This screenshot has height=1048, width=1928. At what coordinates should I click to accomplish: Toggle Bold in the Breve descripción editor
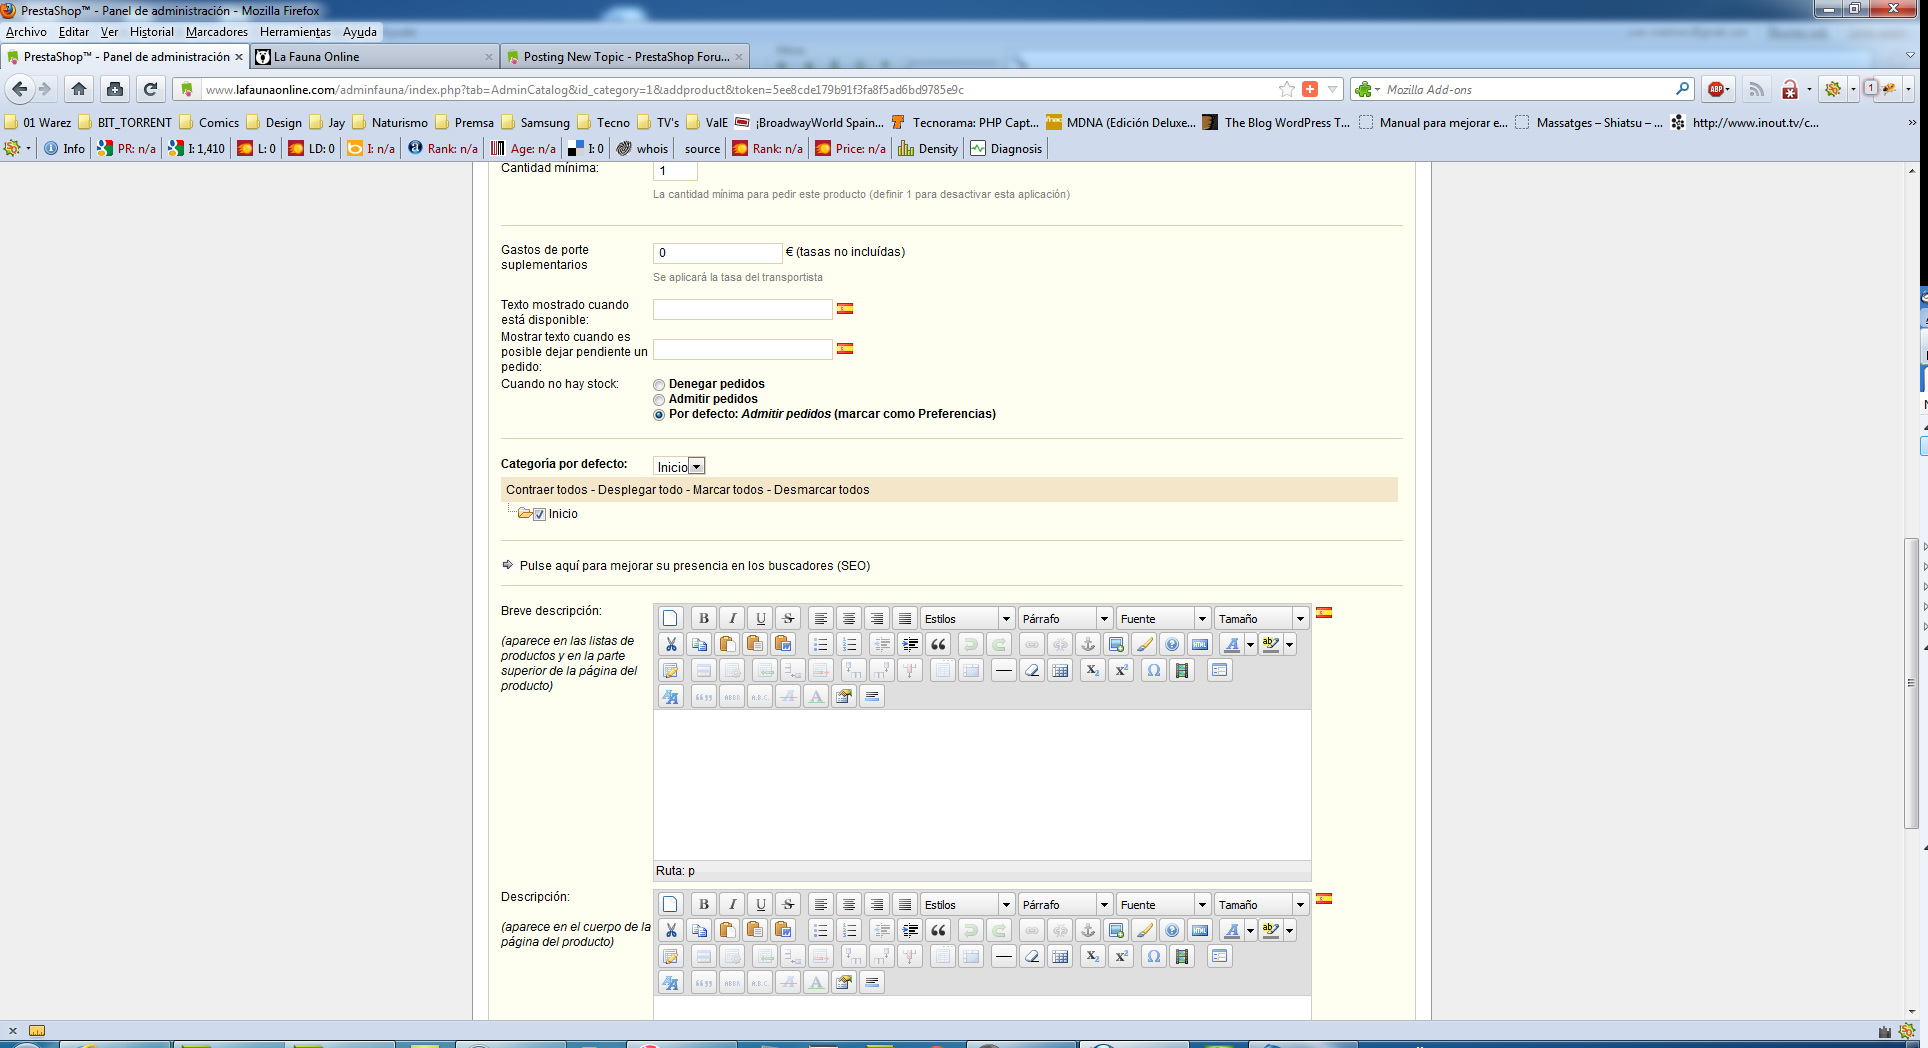click(x=703, y=618)
